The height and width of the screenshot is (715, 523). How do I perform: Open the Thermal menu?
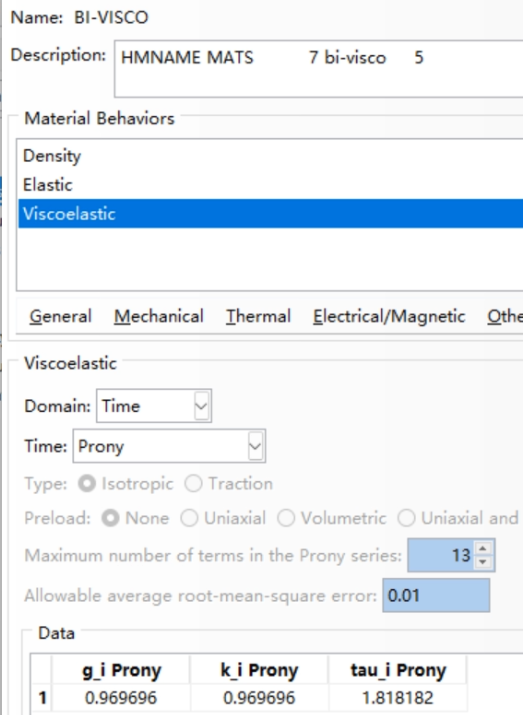(259, 316)
